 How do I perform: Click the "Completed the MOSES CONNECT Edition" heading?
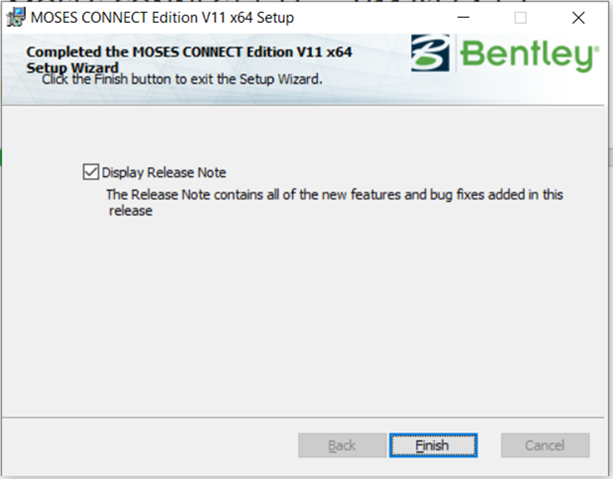189,51
